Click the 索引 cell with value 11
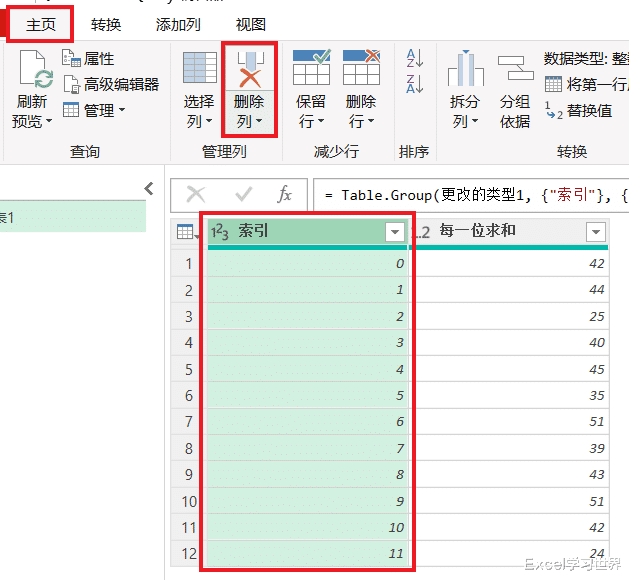Viewport: 629px width, 580px height. point(307,554)
